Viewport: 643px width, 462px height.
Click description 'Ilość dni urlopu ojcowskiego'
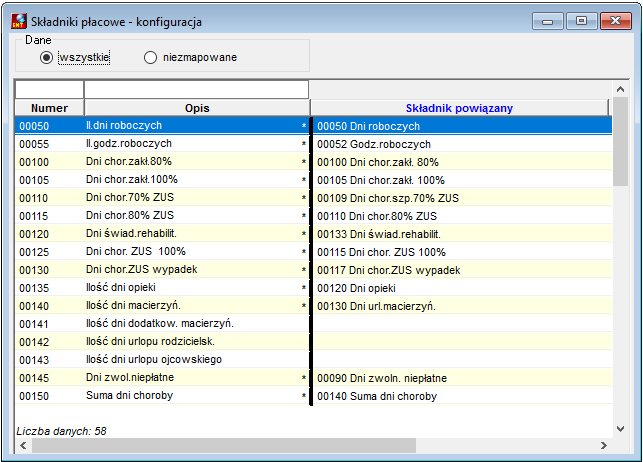tap(154, 360)
